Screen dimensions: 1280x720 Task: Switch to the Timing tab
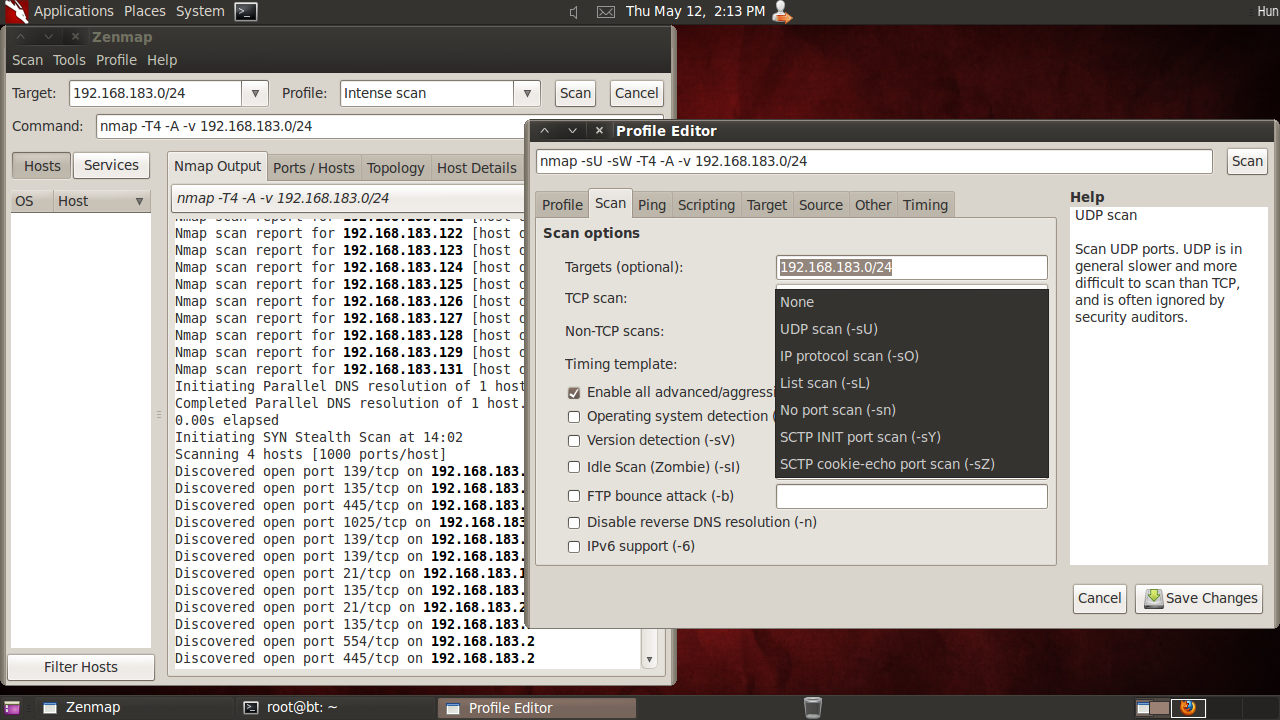click(925, 205)
